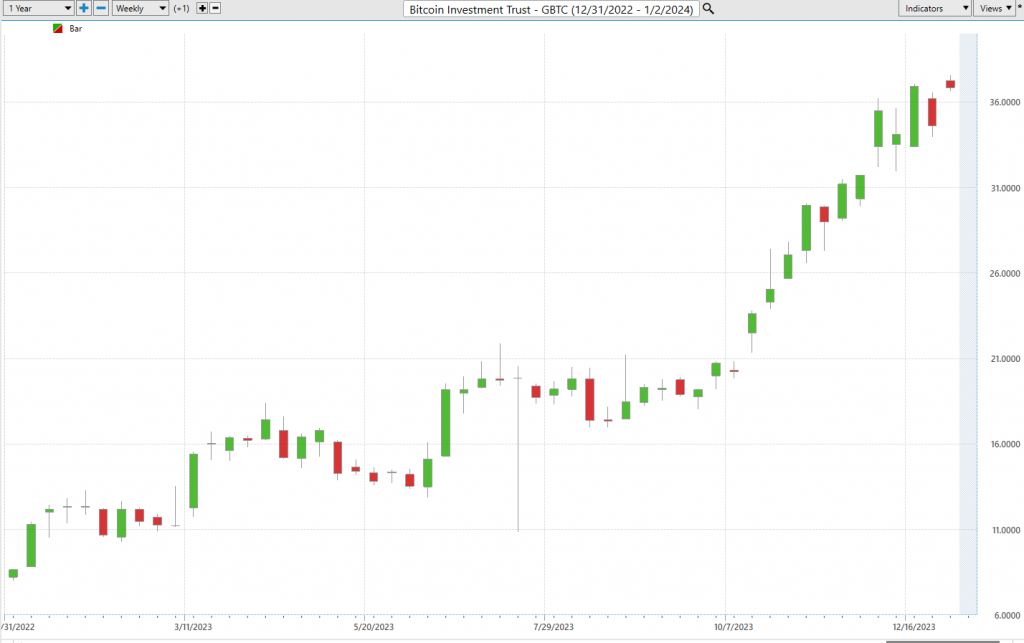Click the 7/29/2023 date axis label
Screen dimensions: 1024x643
point(553,627)
